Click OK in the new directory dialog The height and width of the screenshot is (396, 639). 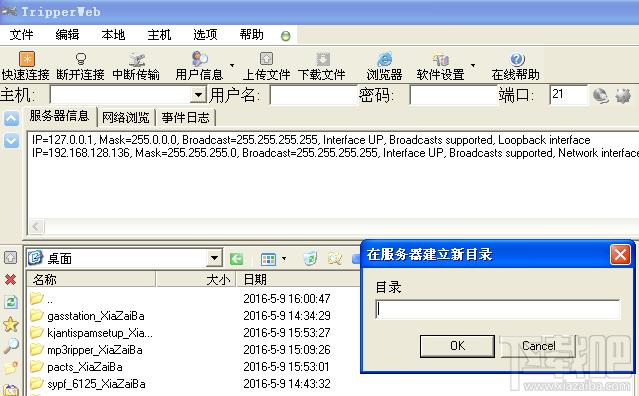(x=457, y=346)
